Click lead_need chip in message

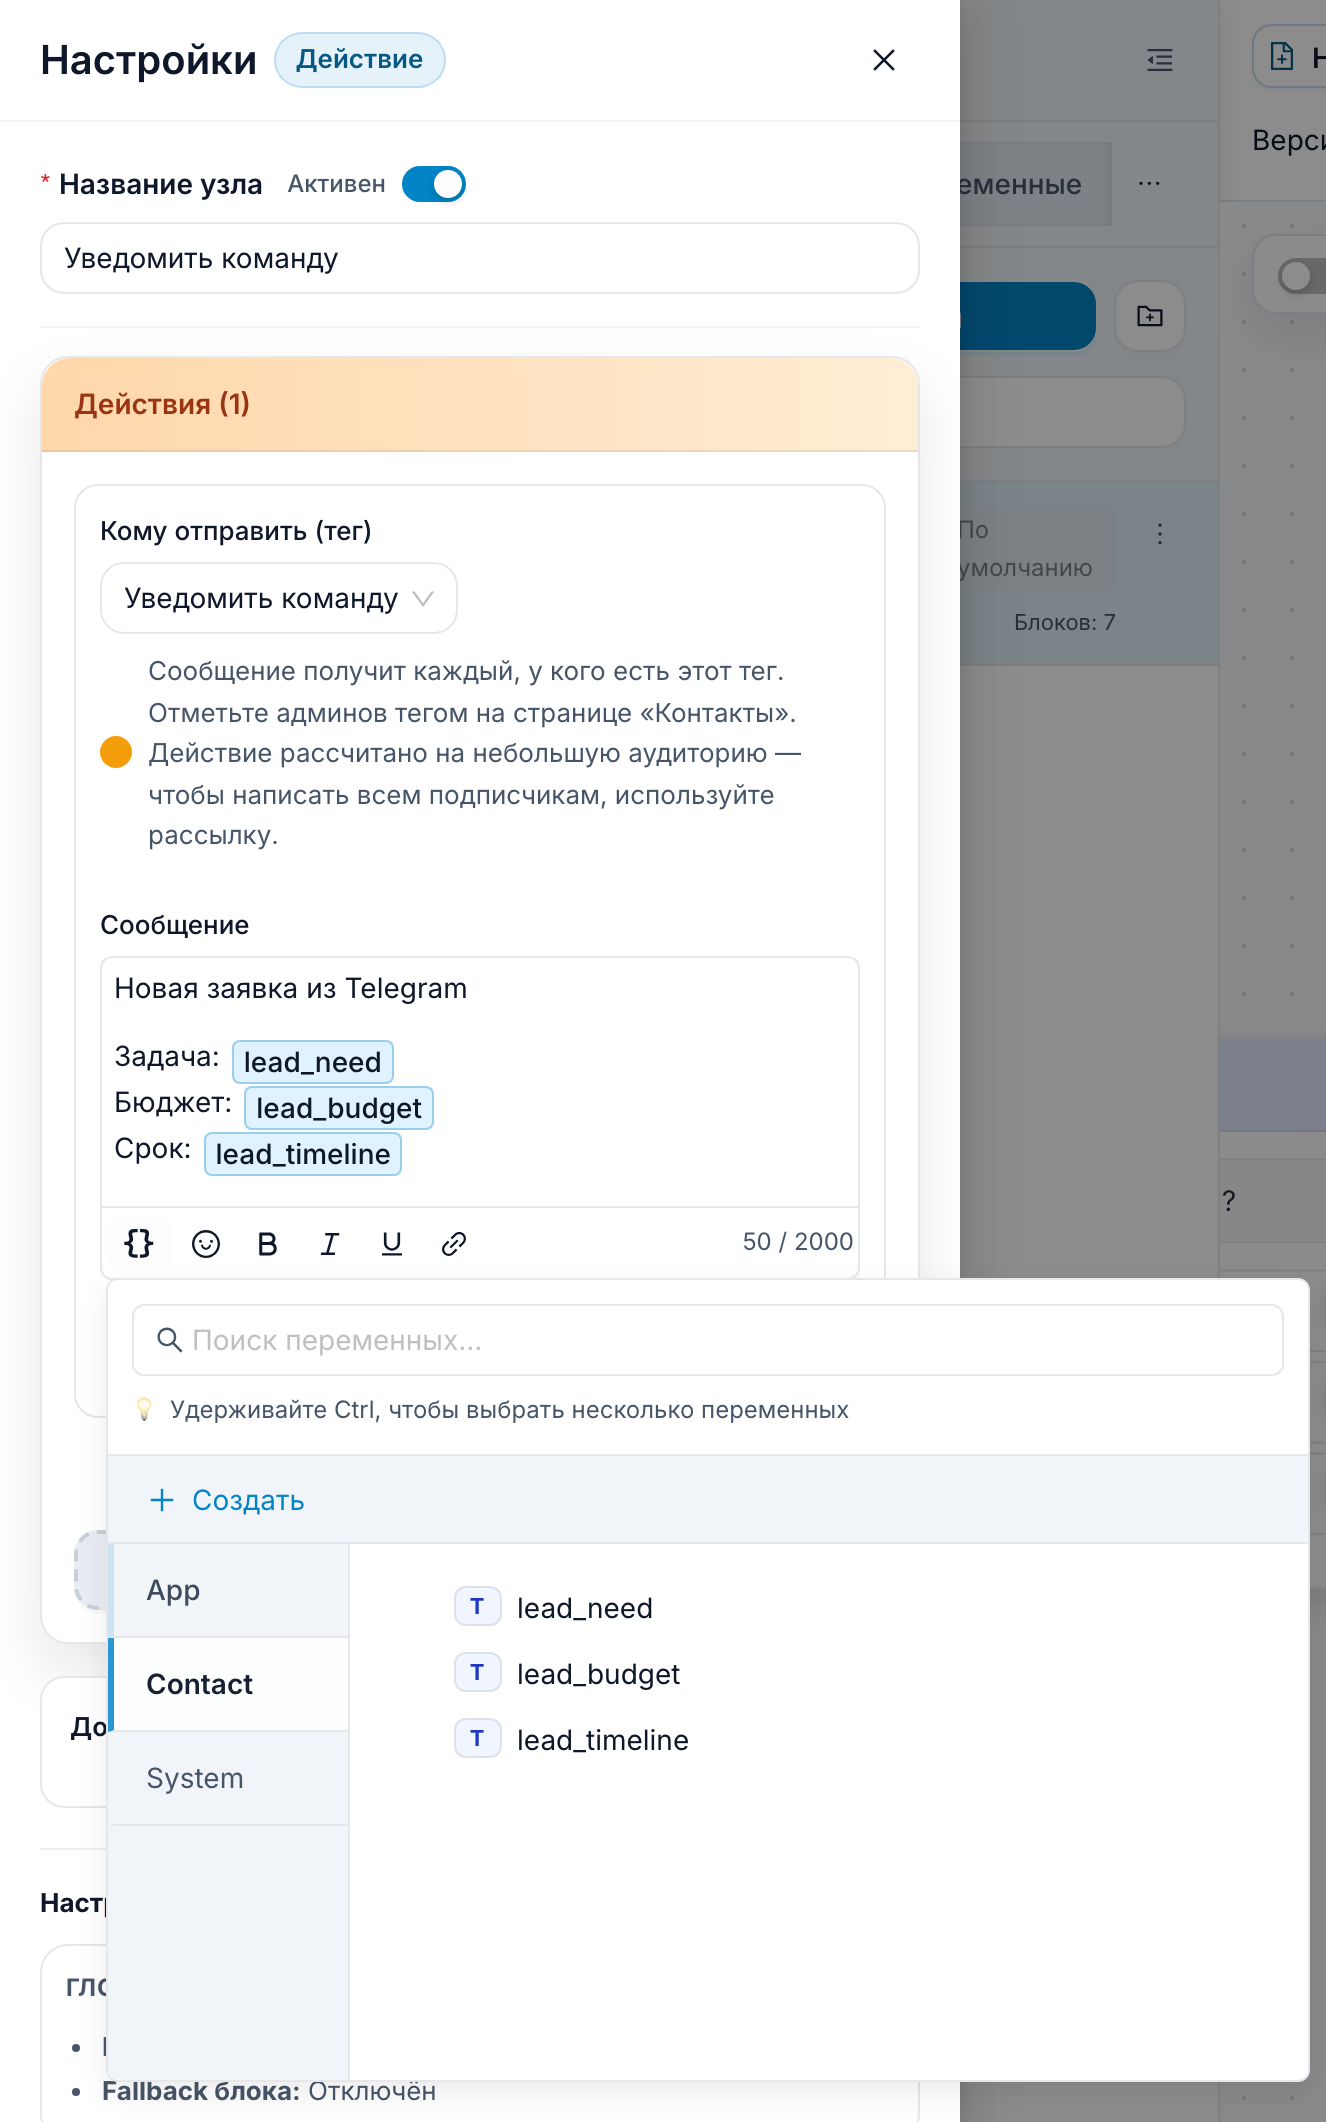point(313,1062)
